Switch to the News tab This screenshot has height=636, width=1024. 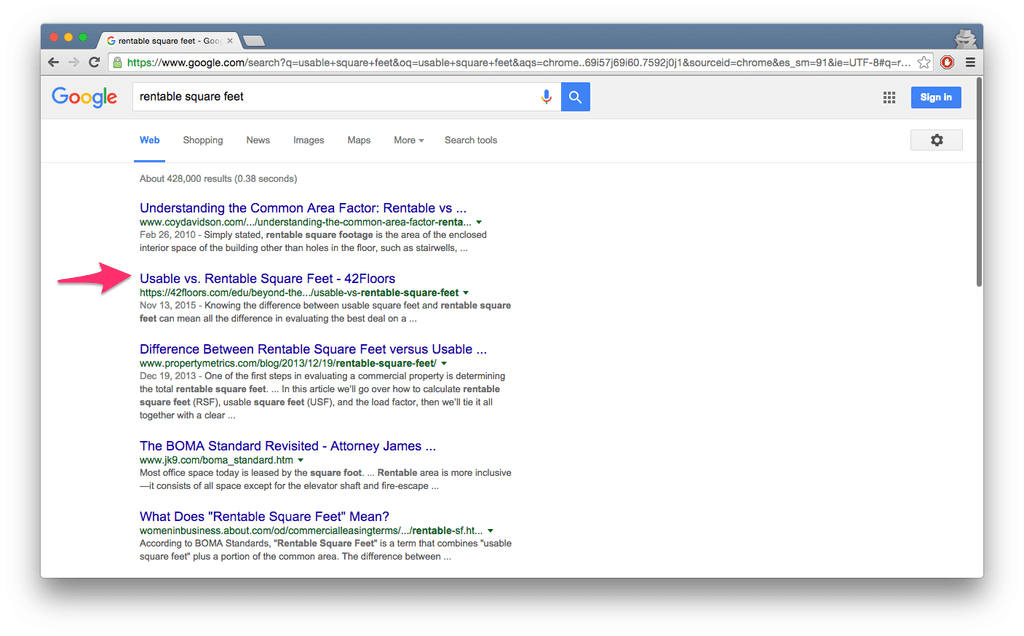[258, 140]
